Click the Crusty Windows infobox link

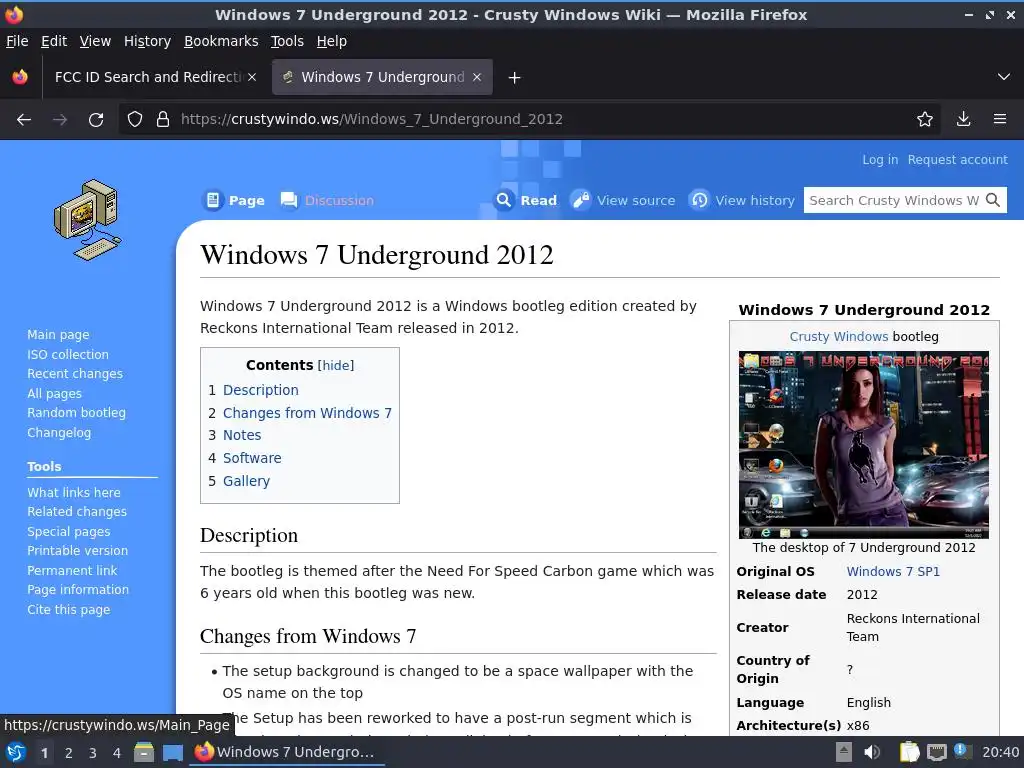[x=839, y=337]
